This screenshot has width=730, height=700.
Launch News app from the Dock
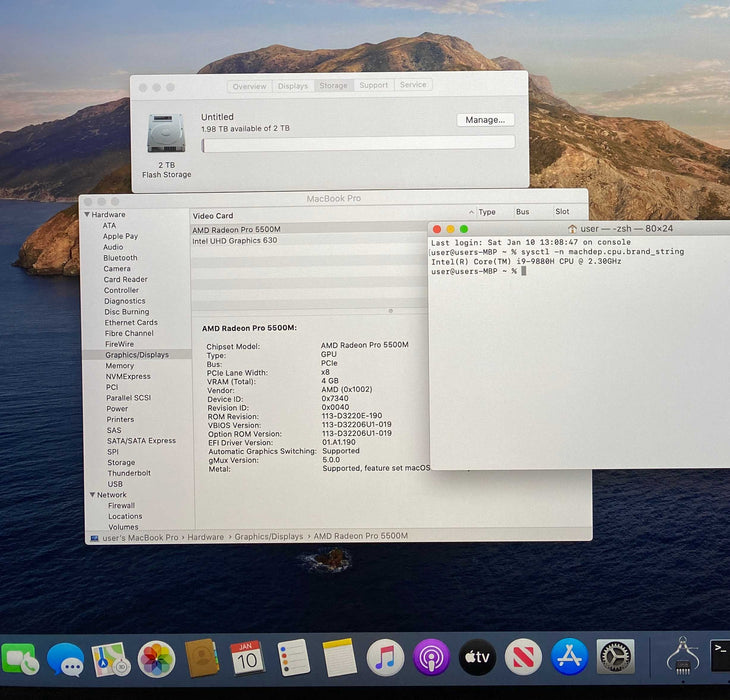point(523,657)
